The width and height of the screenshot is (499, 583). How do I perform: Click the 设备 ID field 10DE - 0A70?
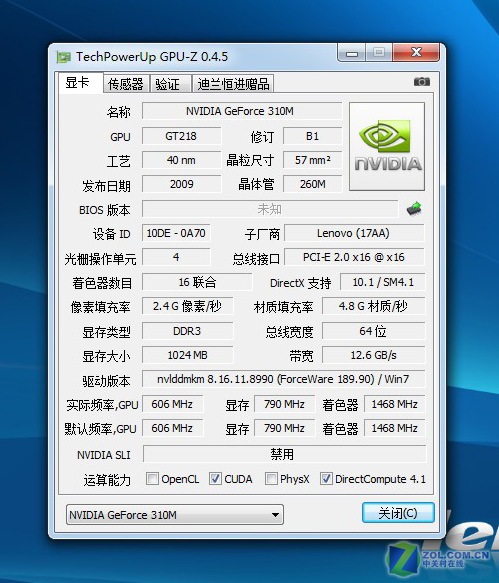click(x=176, y=233)
